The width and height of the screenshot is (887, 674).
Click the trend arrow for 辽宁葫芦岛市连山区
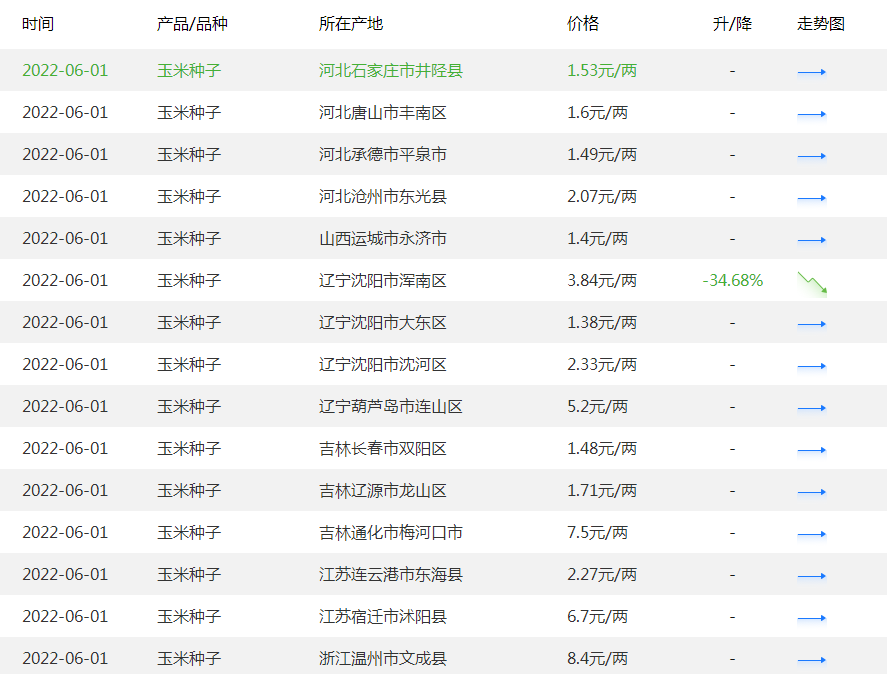(812, 407)
